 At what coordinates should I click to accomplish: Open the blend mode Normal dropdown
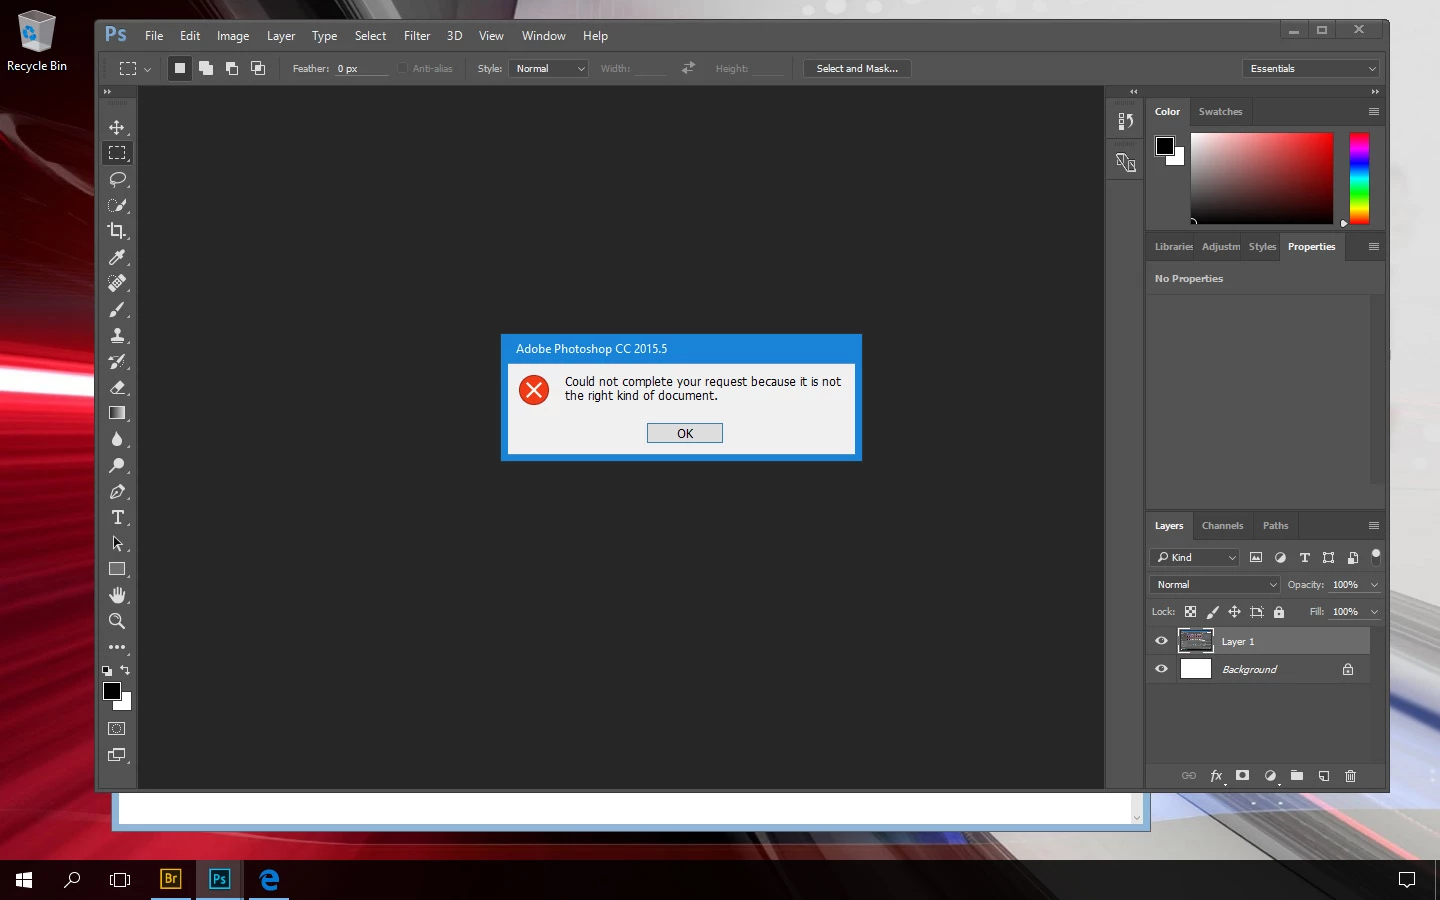[1215, 584]
